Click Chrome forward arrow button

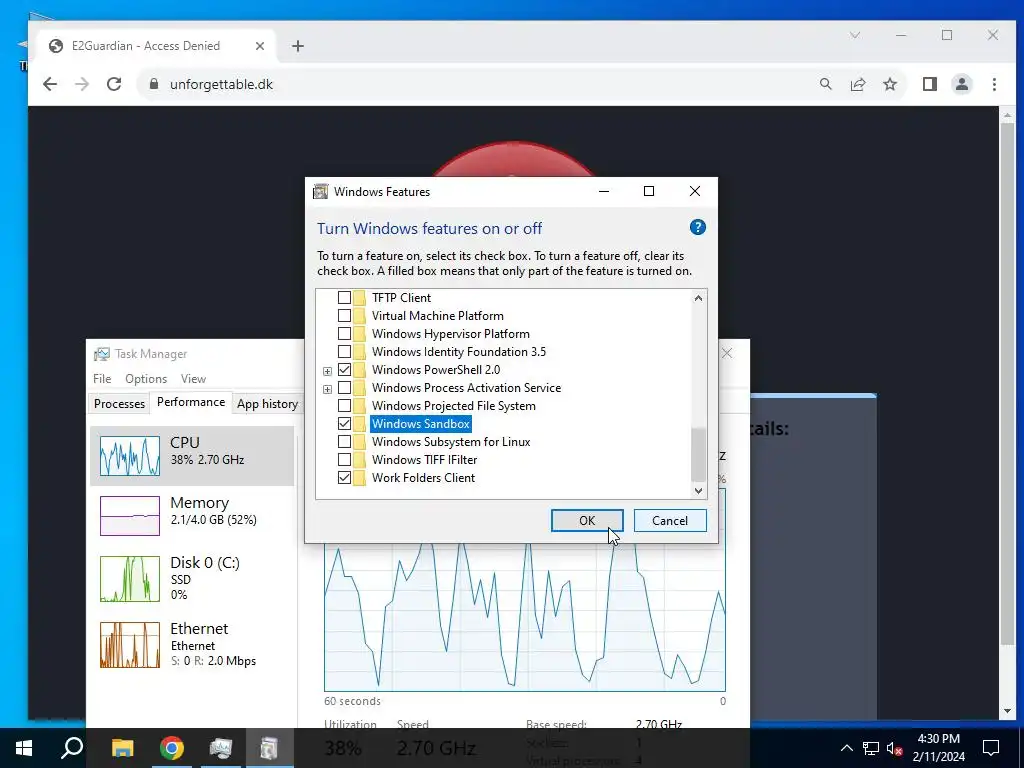(x=82, y=84)
